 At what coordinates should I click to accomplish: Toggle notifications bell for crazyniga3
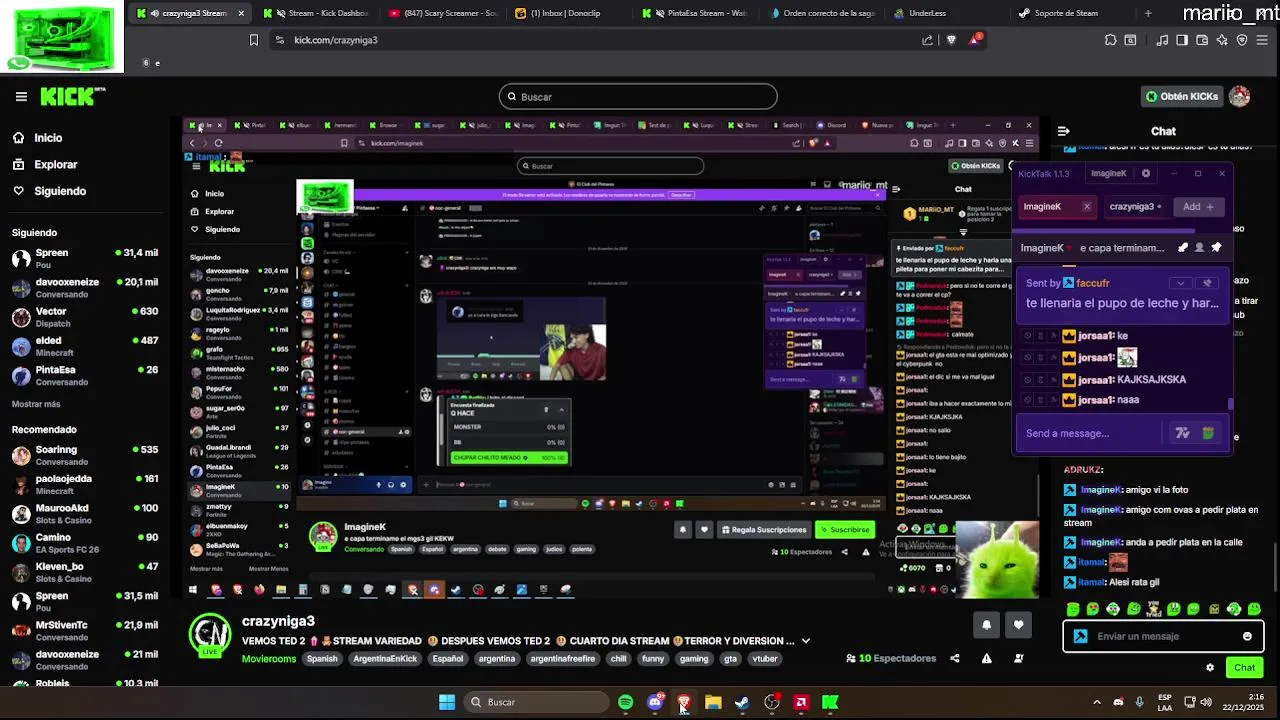point(986,625)
